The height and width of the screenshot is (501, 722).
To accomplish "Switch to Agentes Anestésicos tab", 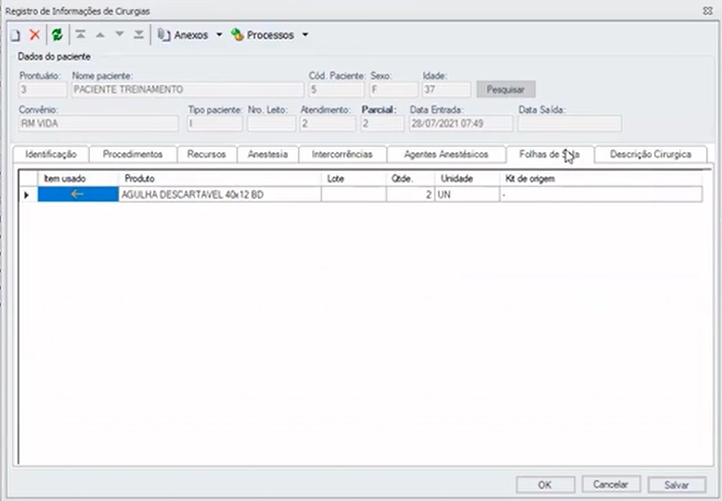I will tap(446, 154).
